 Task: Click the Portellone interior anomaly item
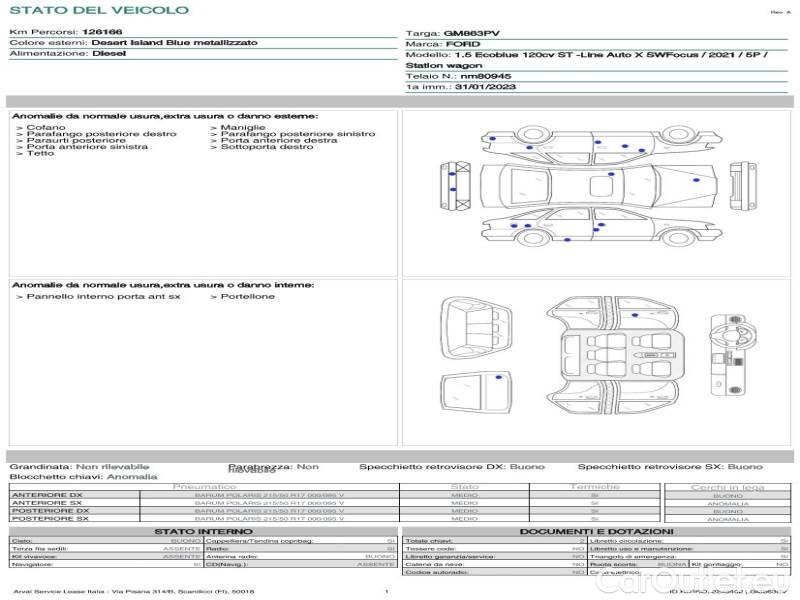[x=243, y=296]
